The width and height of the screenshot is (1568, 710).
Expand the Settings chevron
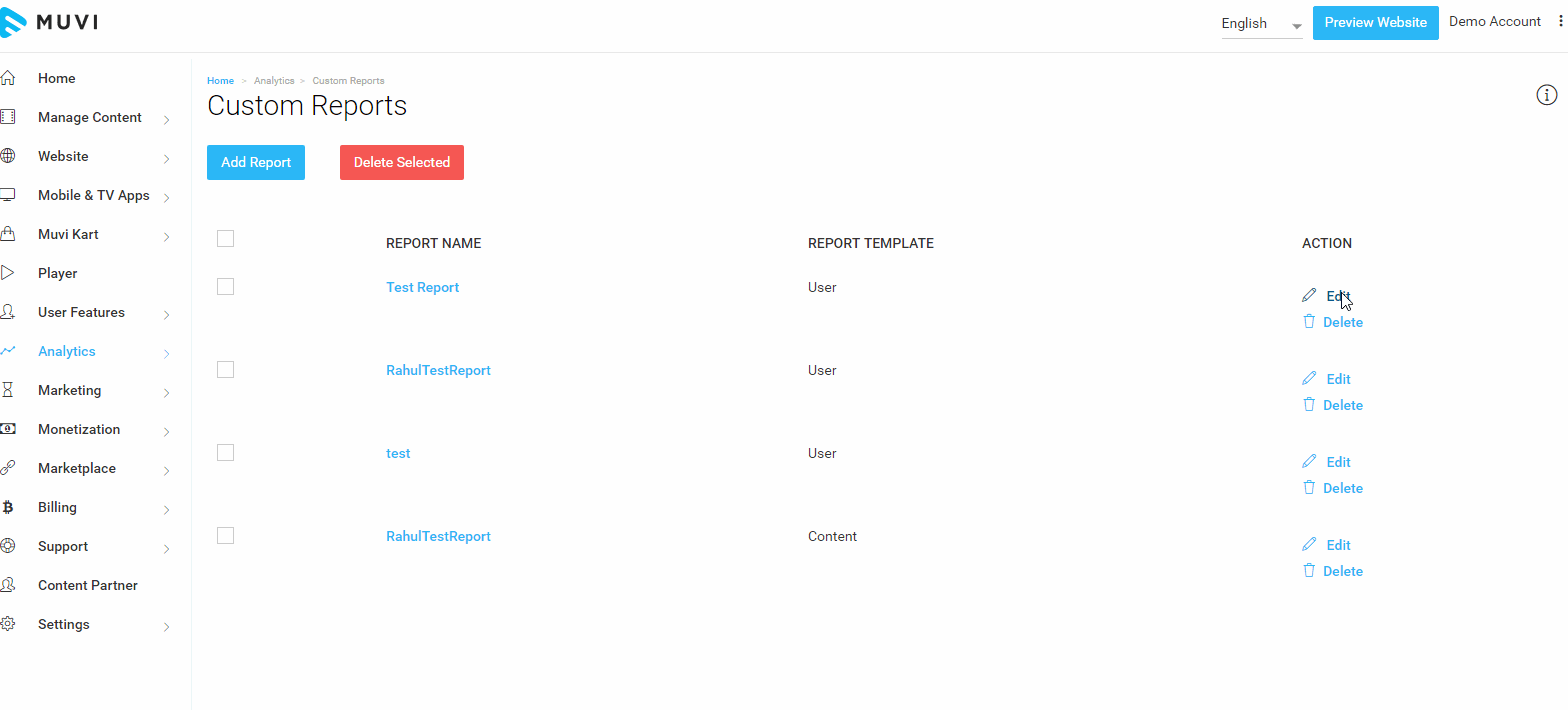pyautogui.click(x=166, y=627)
